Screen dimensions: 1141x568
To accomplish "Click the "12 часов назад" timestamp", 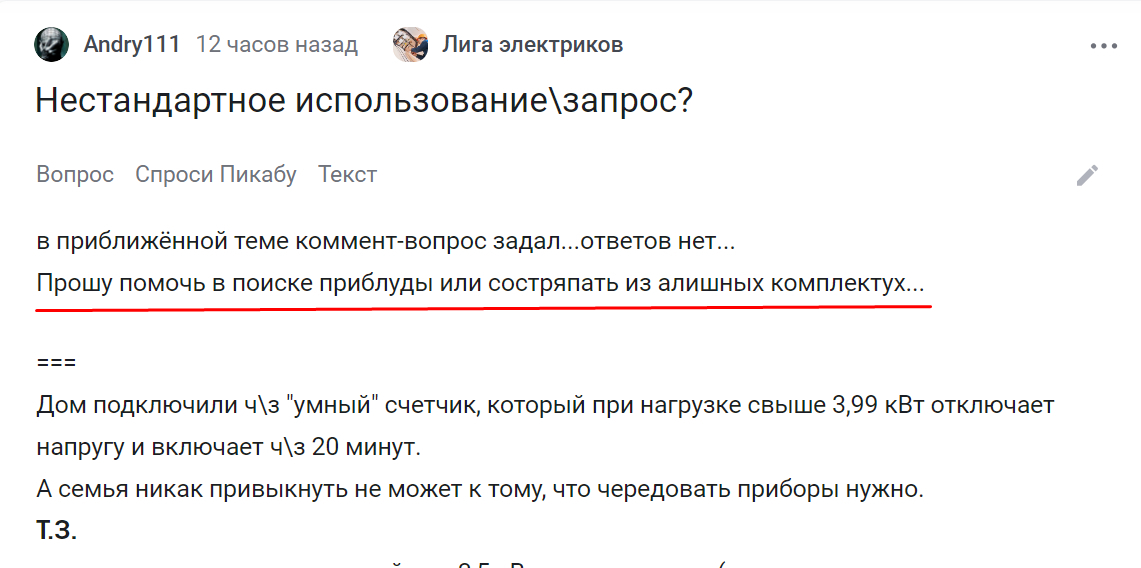I will [x=276, y=45].
